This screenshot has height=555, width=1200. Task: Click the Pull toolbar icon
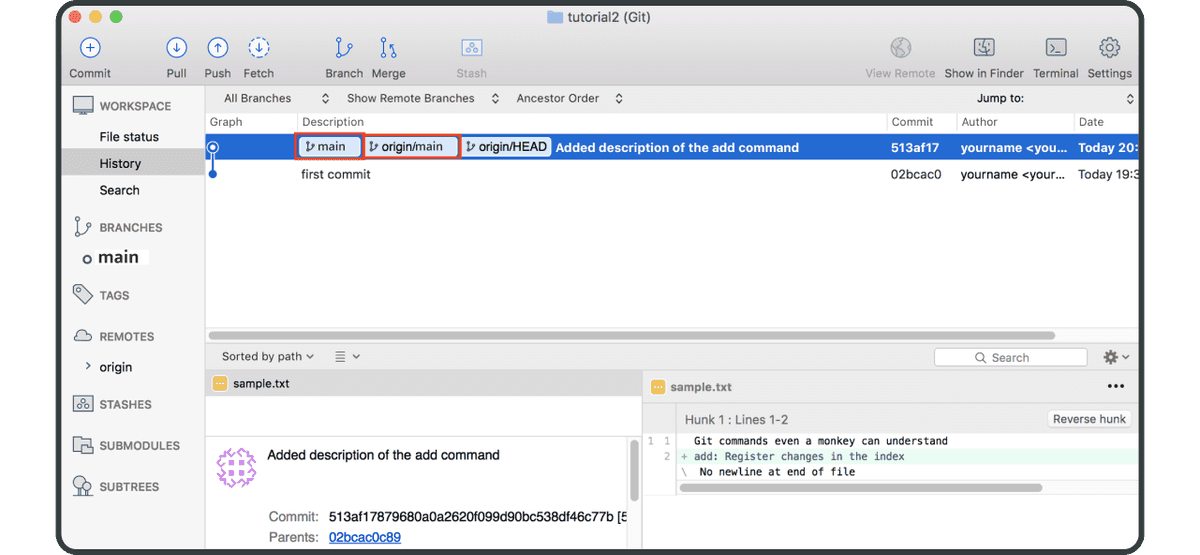point(177,48)
